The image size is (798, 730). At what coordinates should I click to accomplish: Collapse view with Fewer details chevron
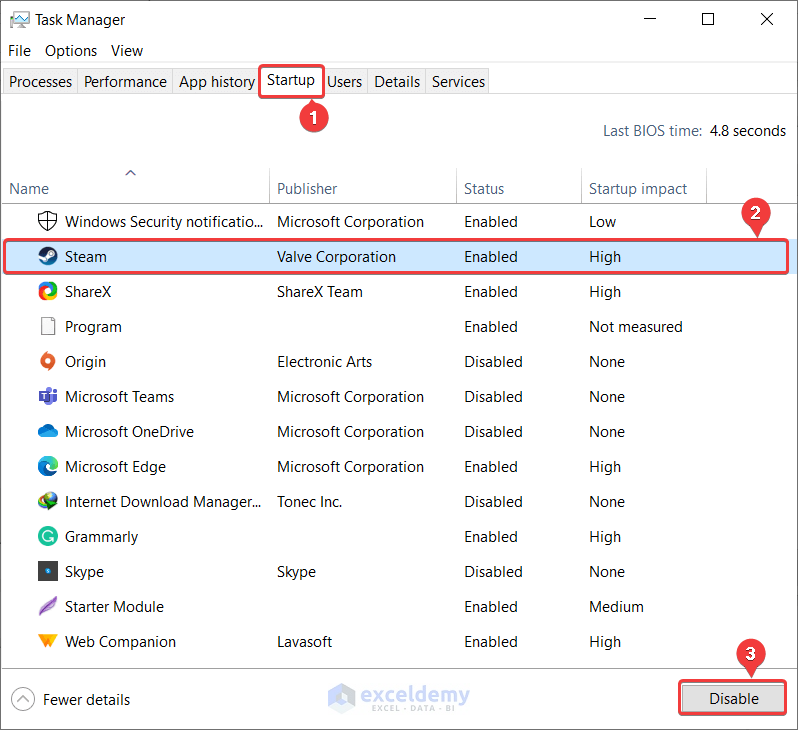23,700
